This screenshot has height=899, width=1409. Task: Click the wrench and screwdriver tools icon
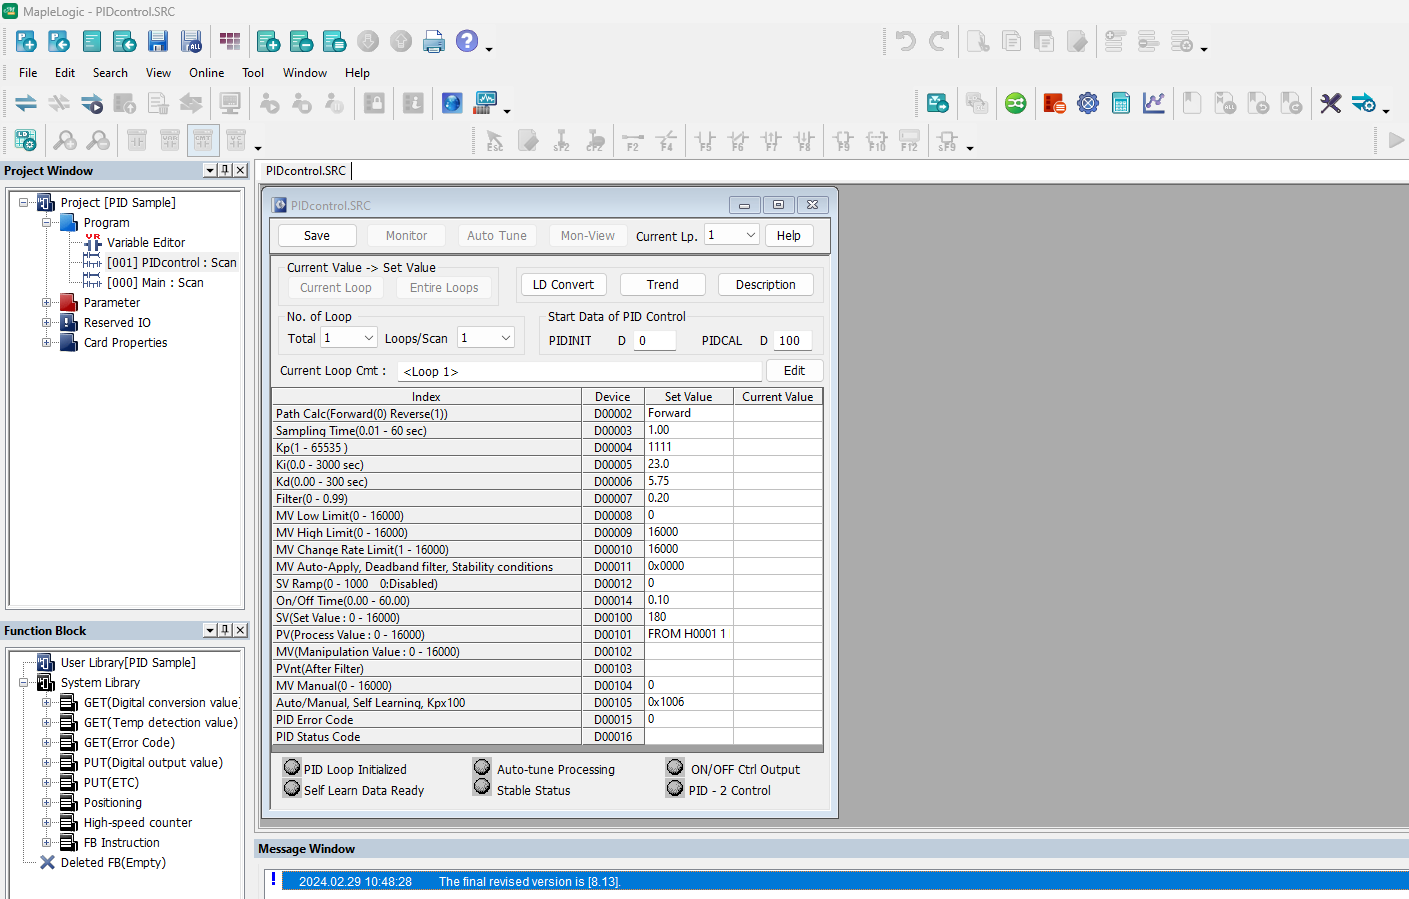[x=1330, y=103]
